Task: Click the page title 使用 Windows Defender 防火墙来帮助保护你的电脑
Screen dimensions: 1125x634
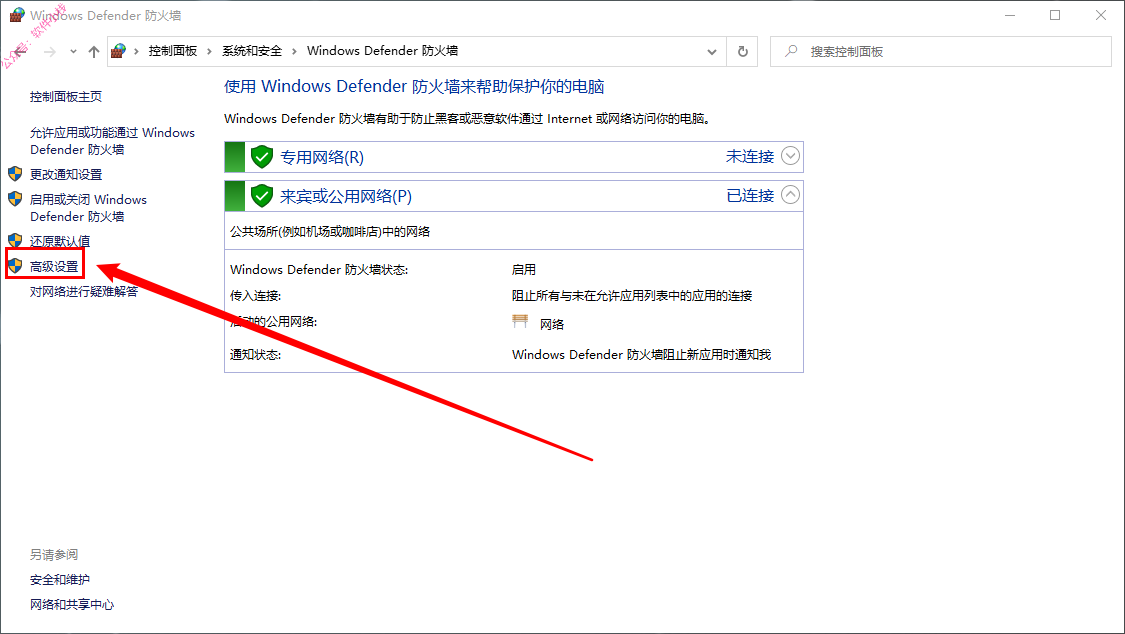Action: tap(414, 87)
